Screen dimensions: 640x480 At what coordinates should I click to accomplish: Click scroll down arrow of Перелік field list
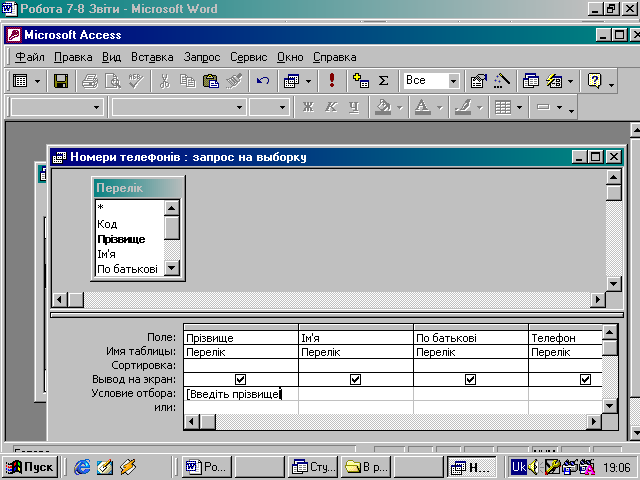coord(171,268)
